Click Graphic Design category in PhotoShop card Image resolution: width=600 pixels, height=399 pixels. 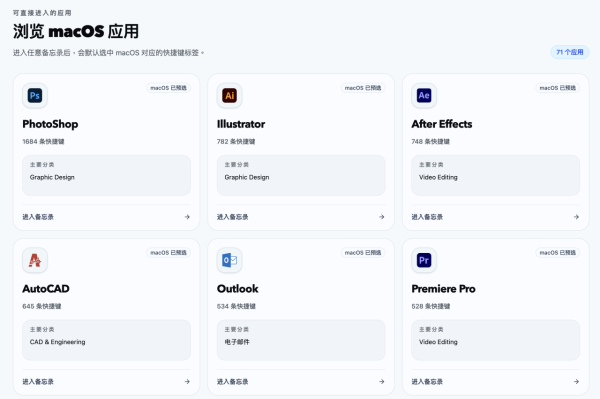52,177
